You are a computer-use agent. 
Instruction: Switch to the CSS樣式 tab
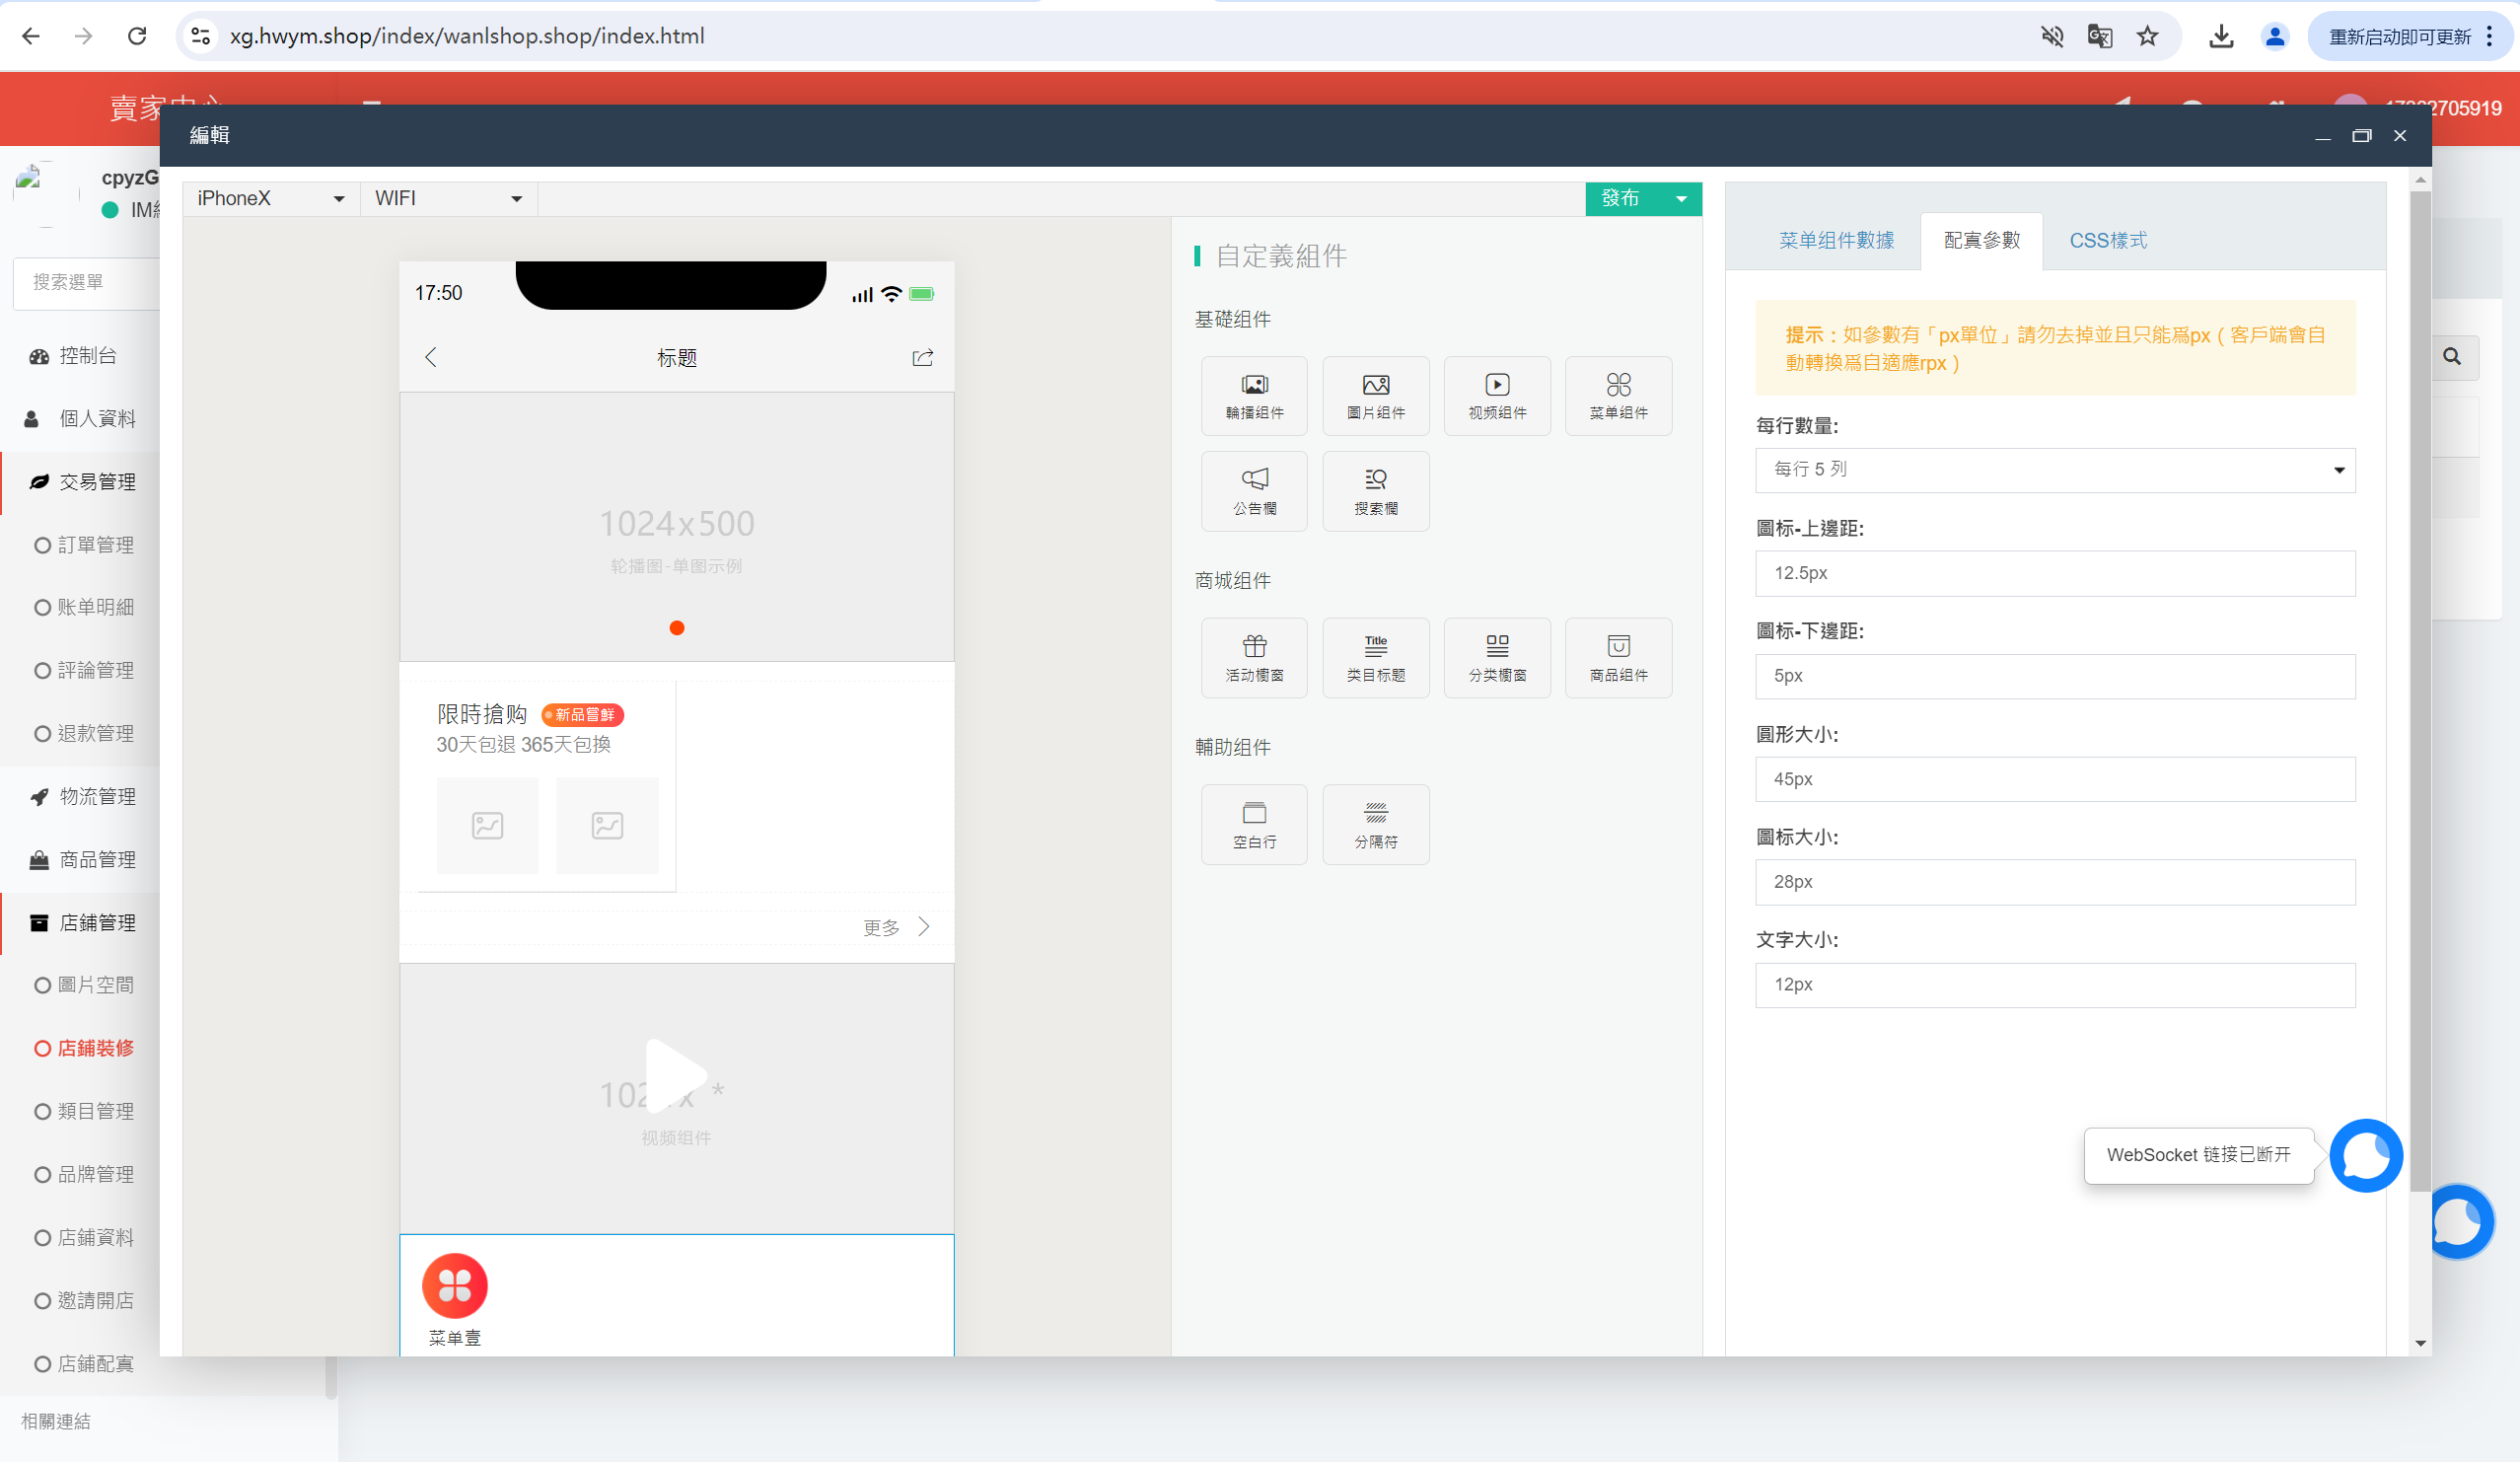click(x=2107, y=240)
